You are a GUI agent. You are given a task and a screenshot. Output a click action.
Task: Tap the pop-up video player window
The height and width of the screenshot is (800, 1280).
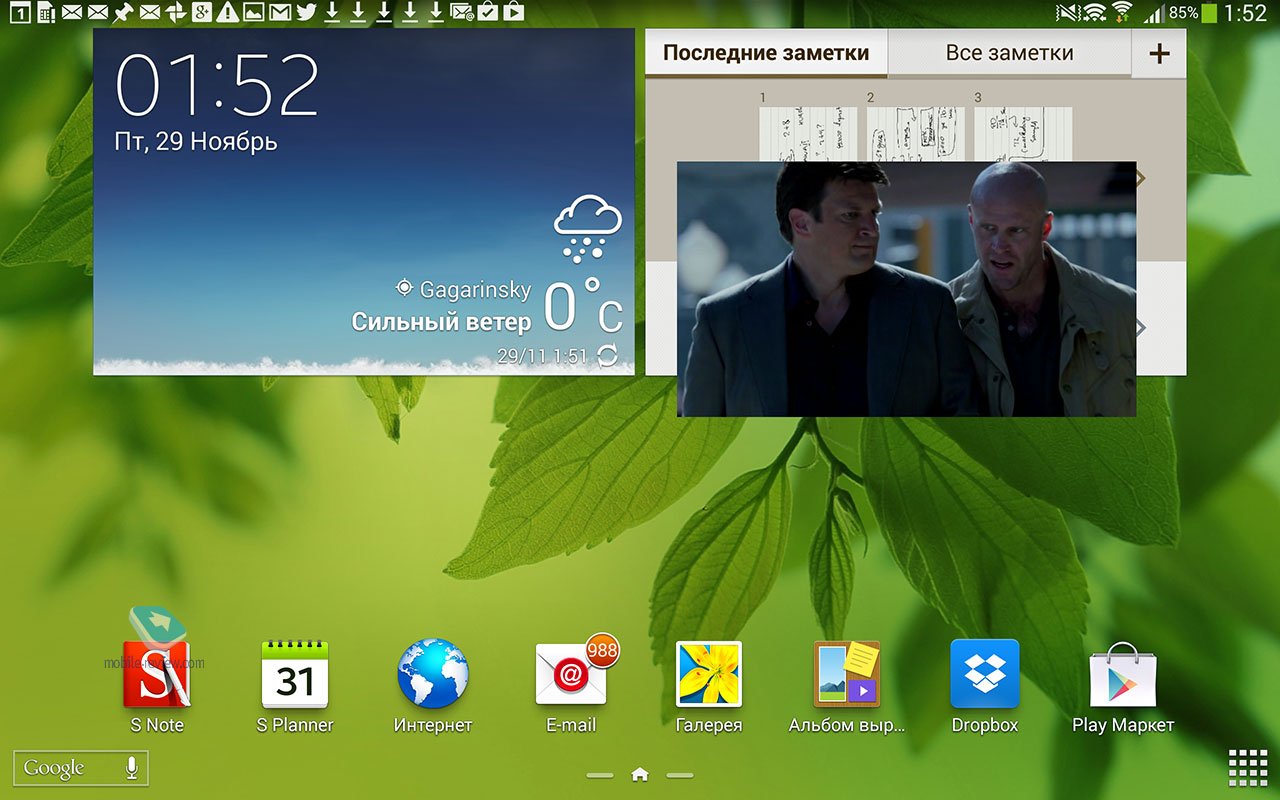pos(907,289)
